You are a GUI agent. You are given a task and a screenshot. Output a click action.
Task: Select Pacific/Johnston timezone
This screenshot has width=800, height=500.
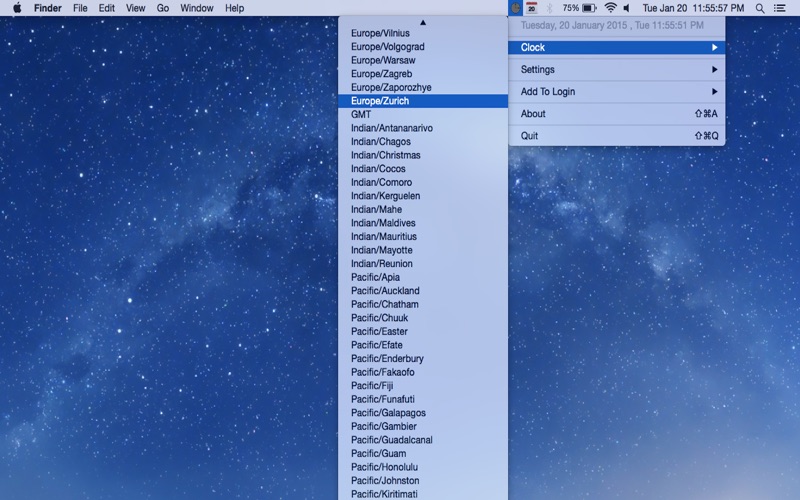(x=423, y=481)
